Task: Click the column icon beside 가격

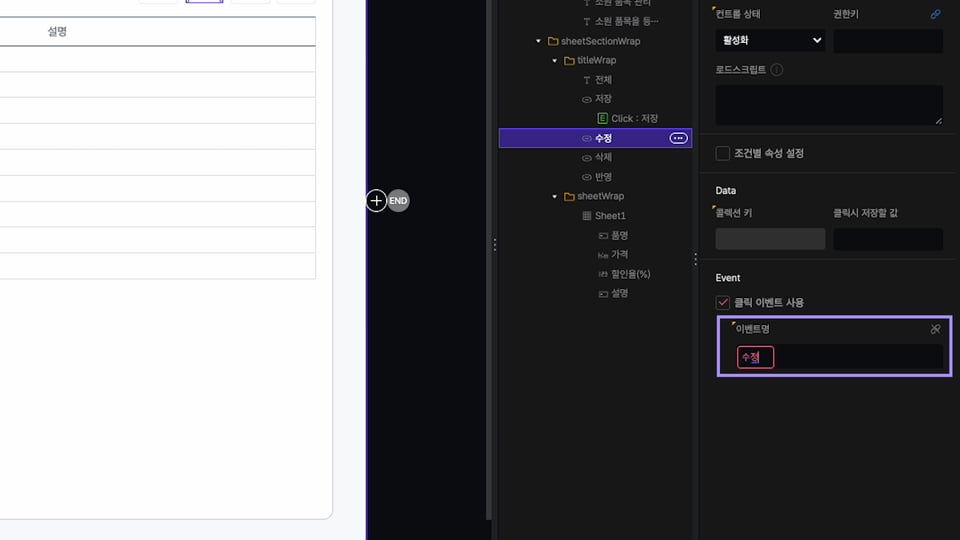Action: click(603, 255)
